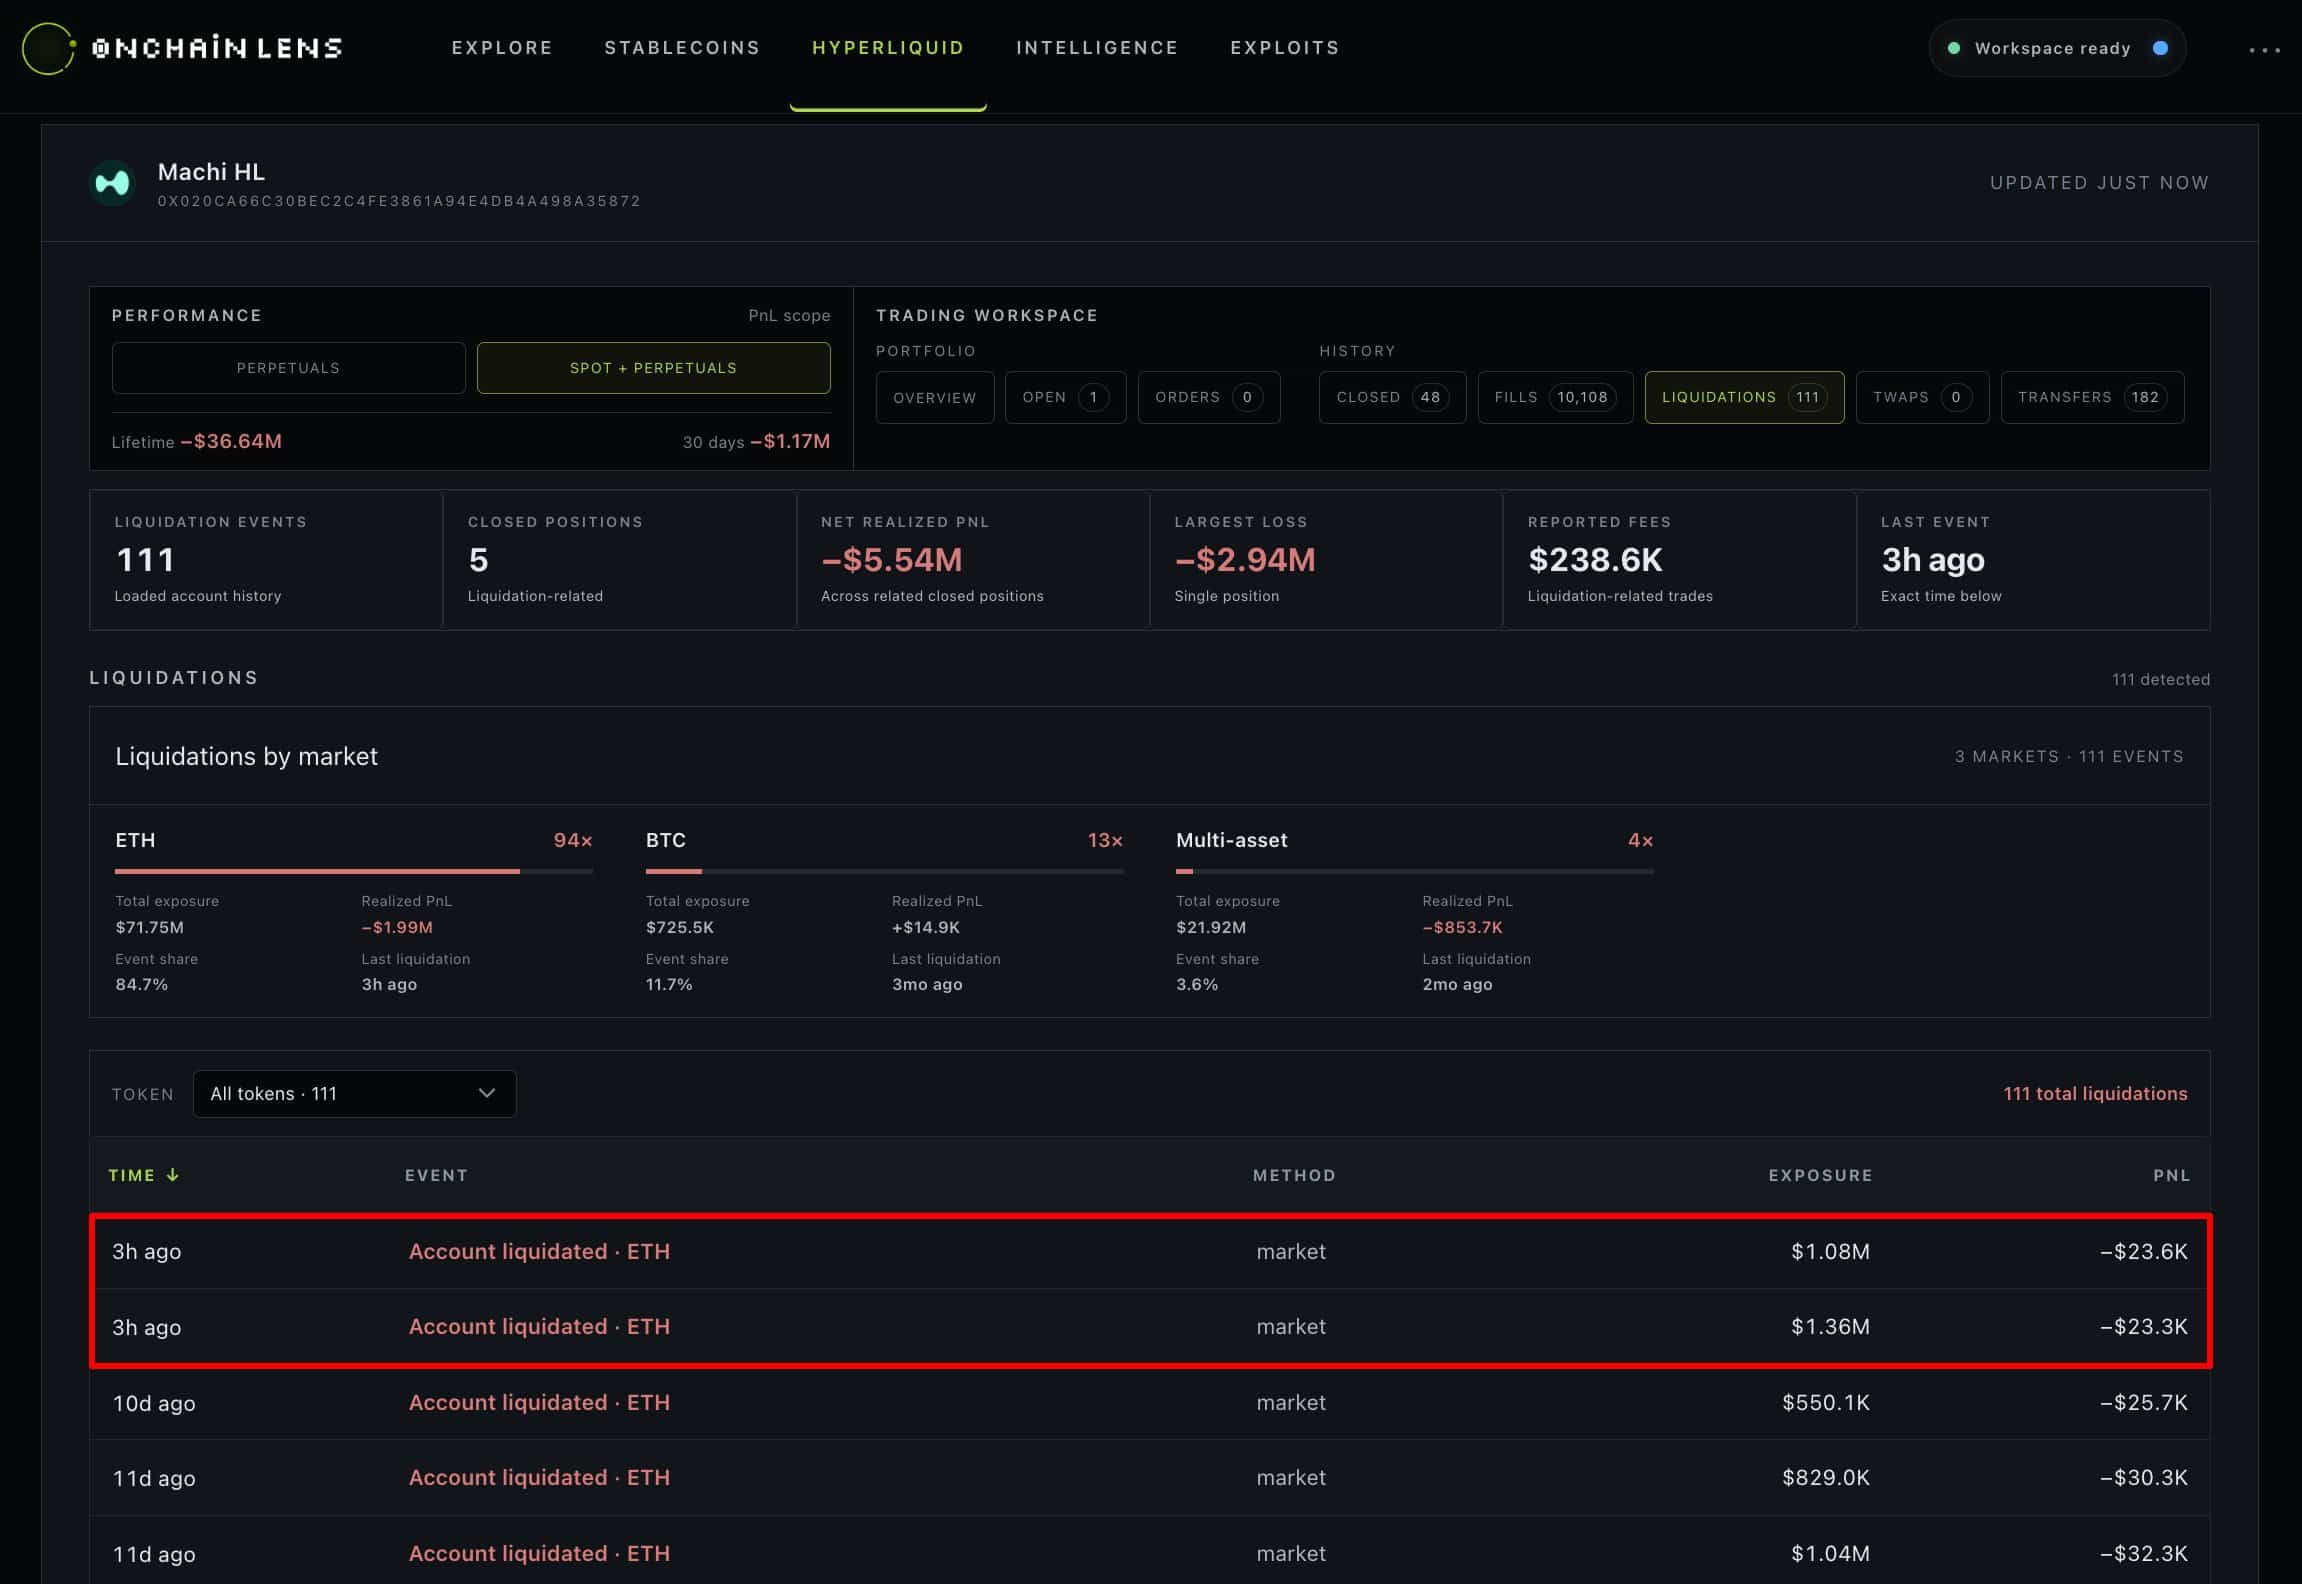Viewport: 2302px width, 1584px height.
Task: Click the blue workspace status dot
Action: tap(2160, 48)
